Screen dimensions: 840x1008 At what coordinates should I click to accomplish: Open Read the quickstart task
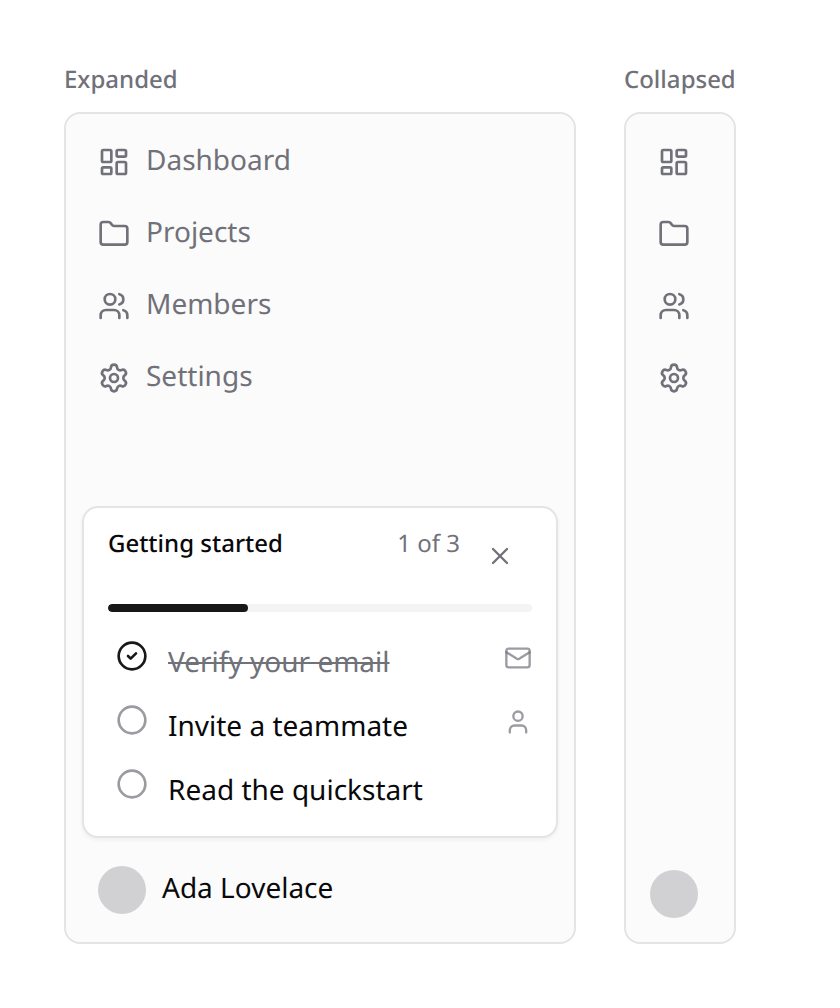(x=296, y=791)
